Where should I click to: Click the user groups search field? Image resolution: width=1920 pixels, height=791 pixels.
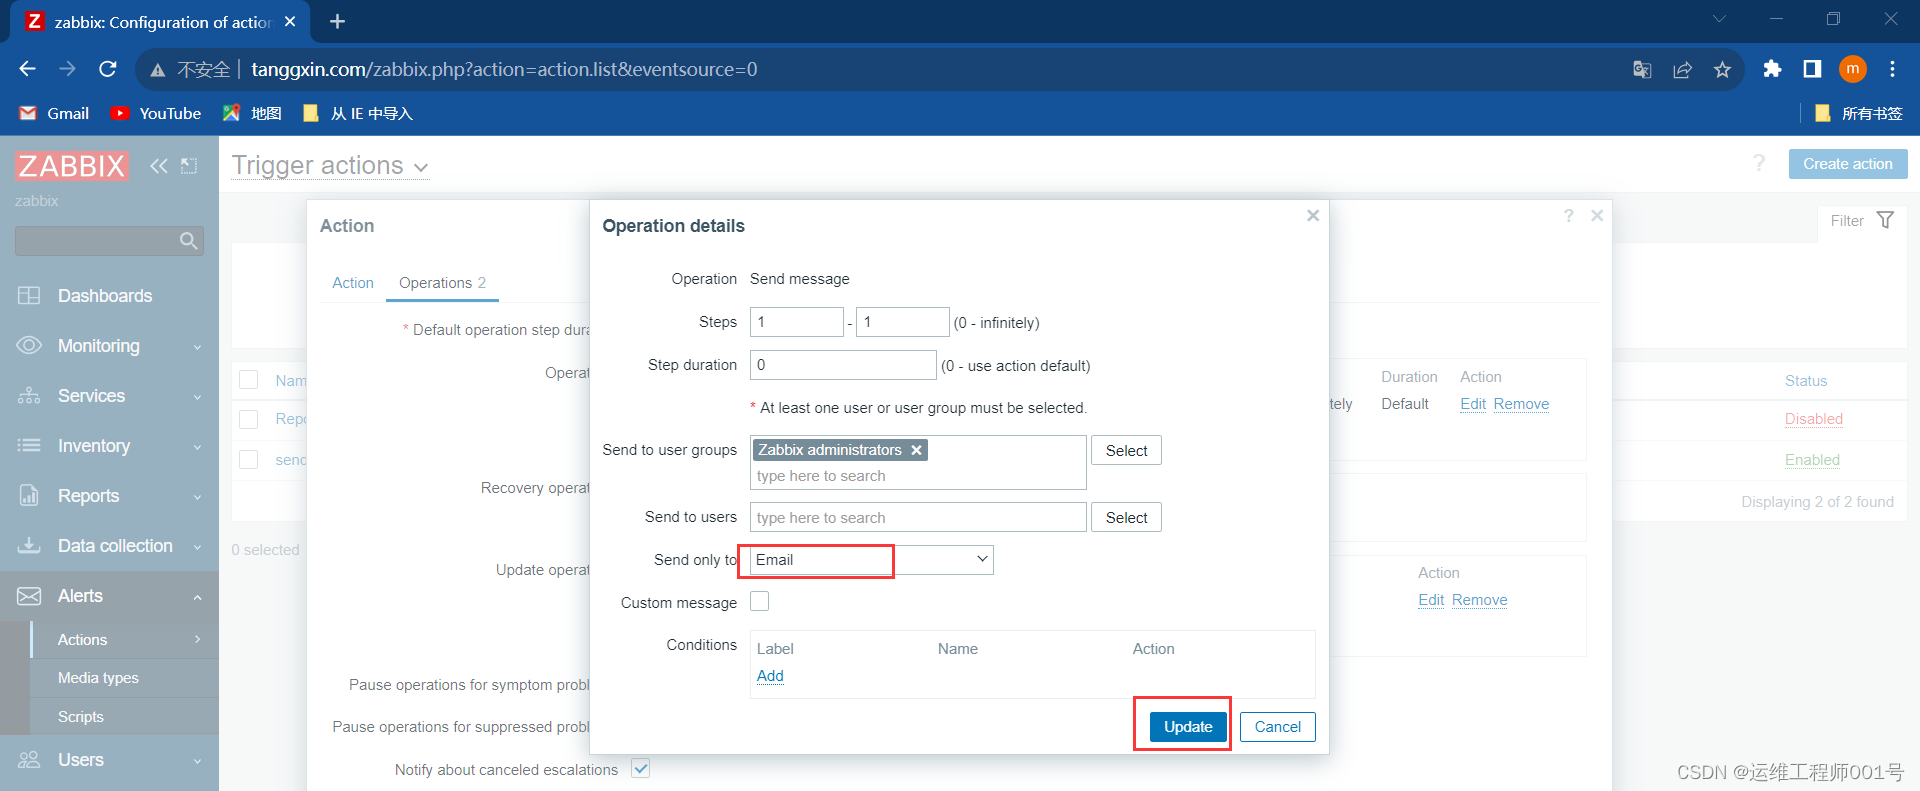click(918, 476)
